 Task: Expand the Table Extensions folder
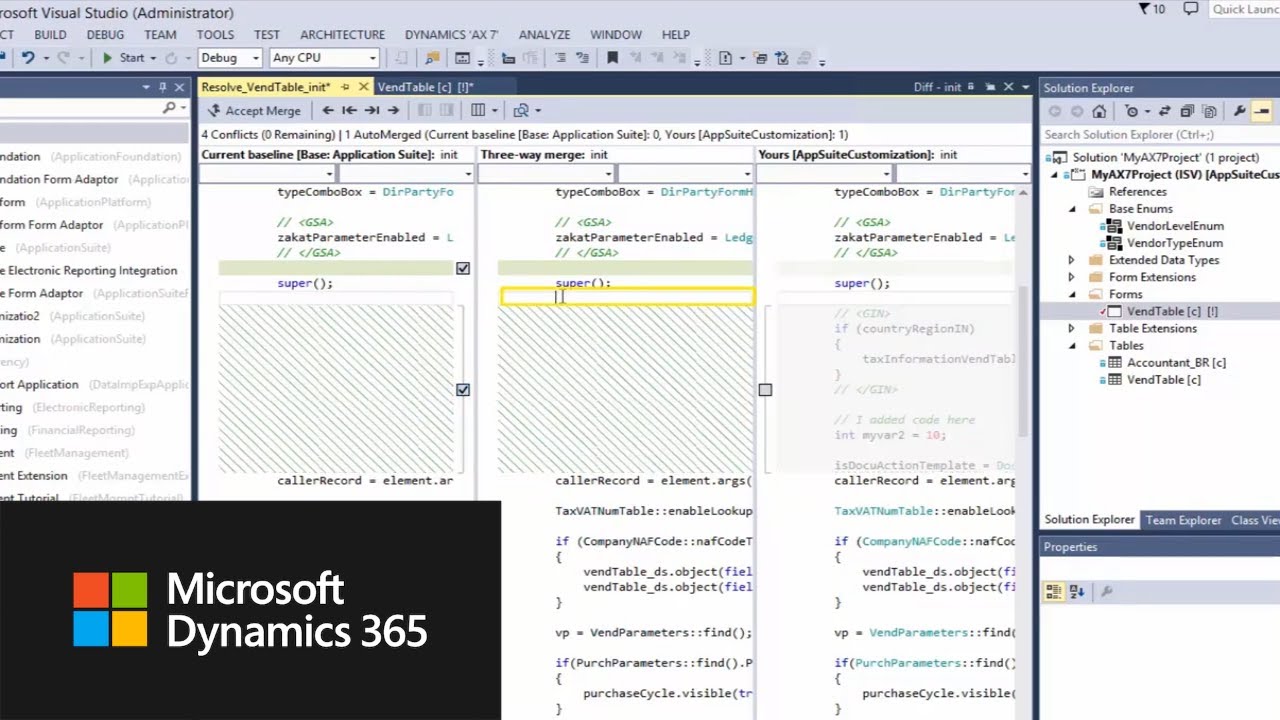[1072, 328]
